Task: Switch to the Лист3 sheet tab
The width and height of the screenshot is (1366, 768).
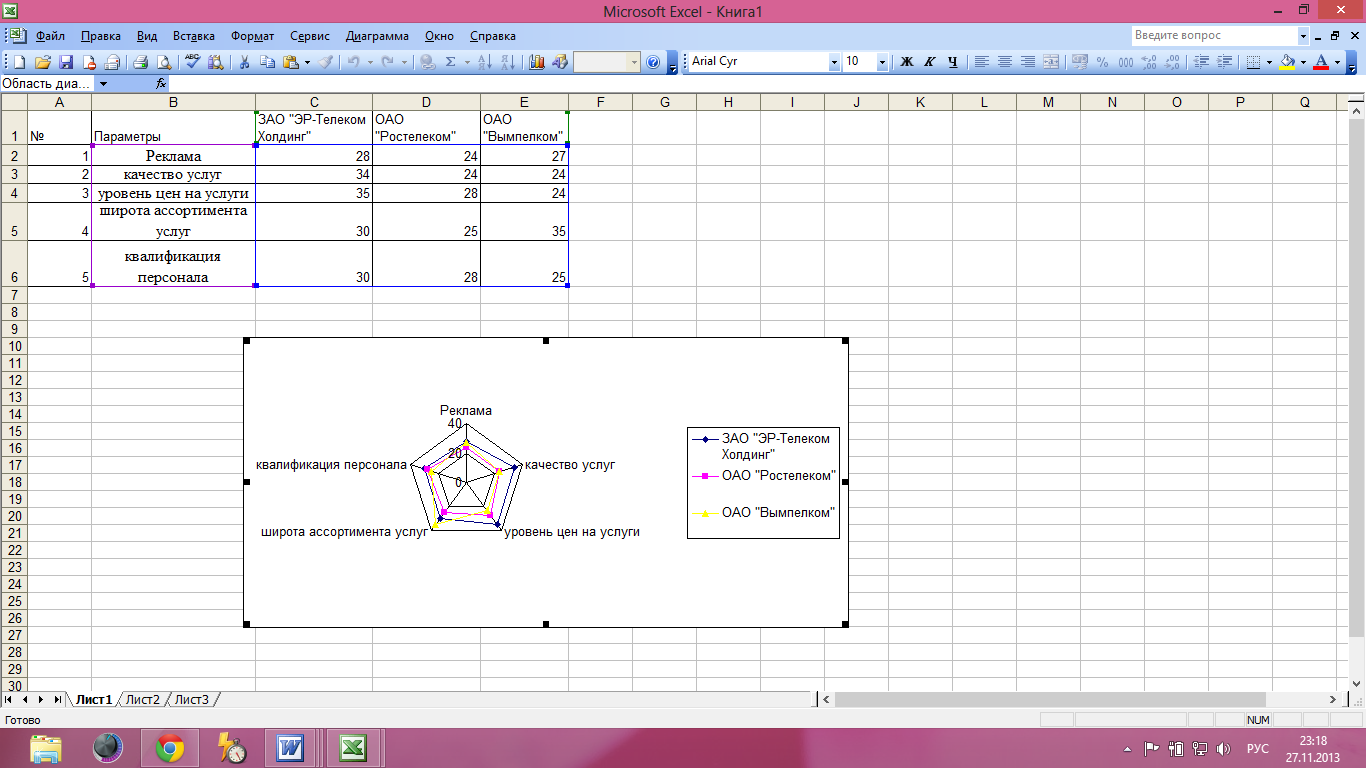Action: [x=192, y=699]
